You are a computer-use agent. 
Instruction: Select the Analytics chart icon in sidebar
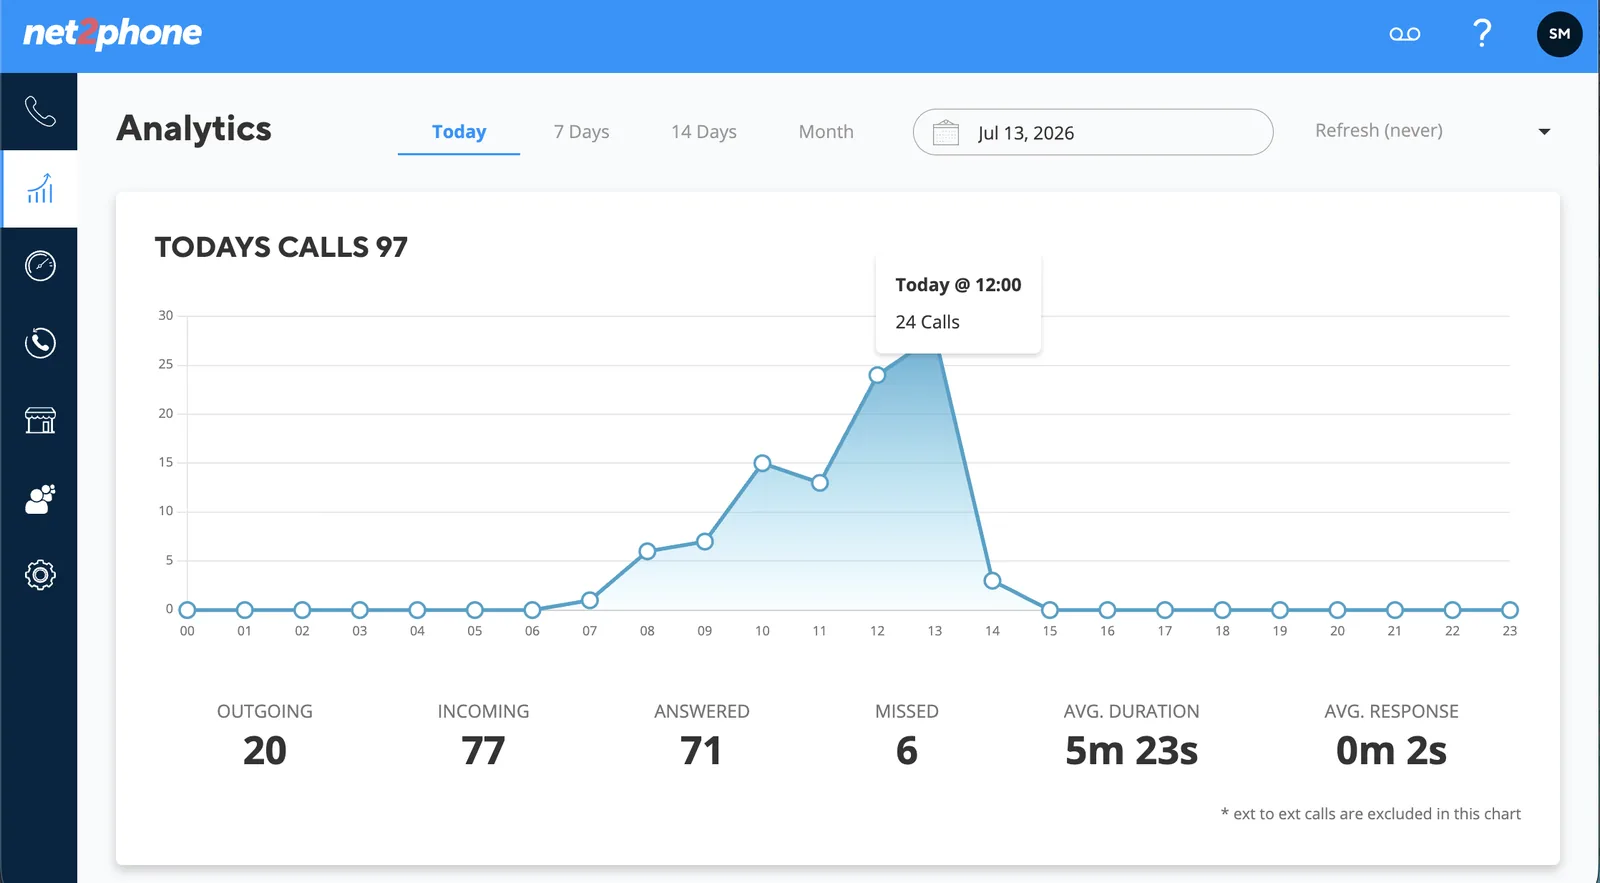tap(40, 188)
